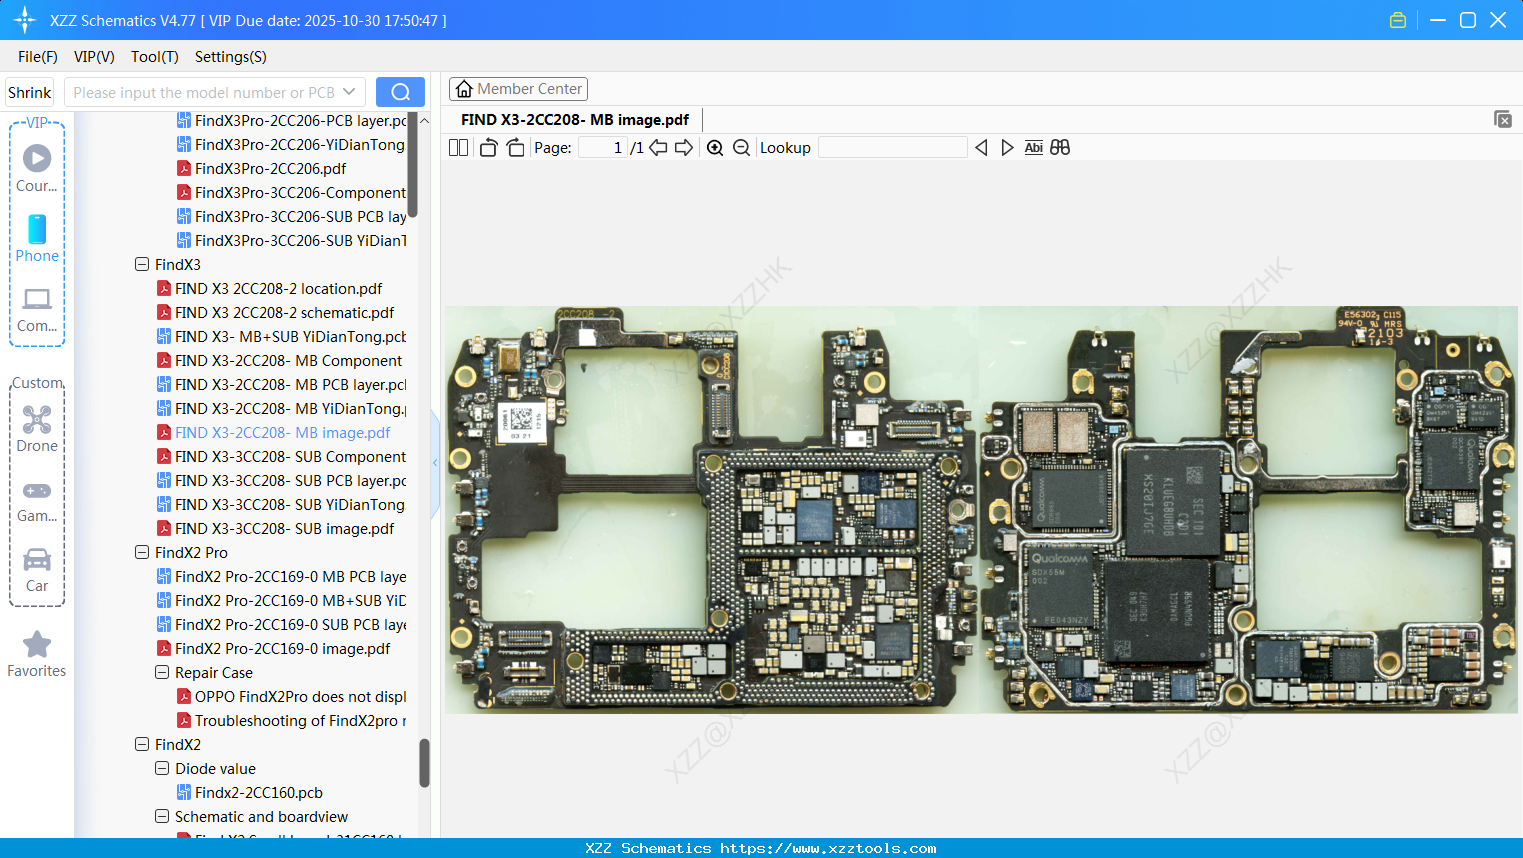Screen dimensions: 1523x858
Task: Click the yellow toolbox icon in title bar
Action: [1398, 20]
